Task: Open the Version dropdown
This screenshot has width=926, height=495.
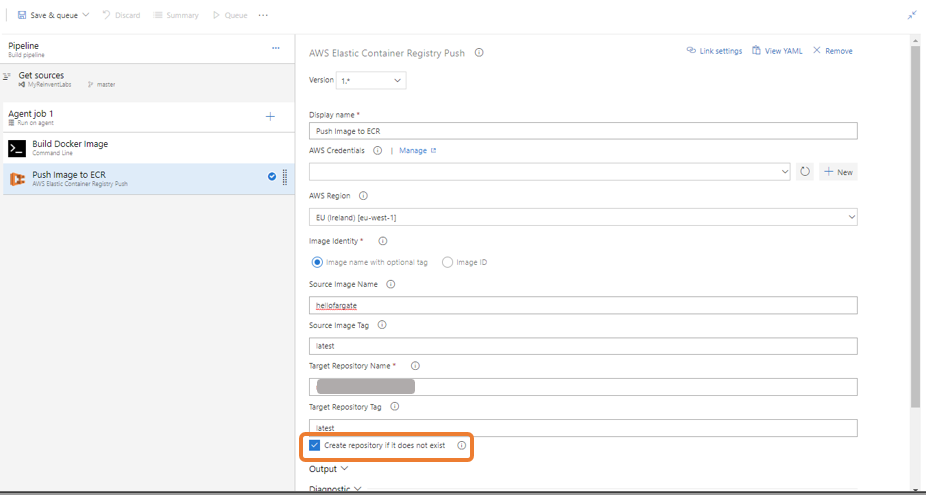Action: 371,80
